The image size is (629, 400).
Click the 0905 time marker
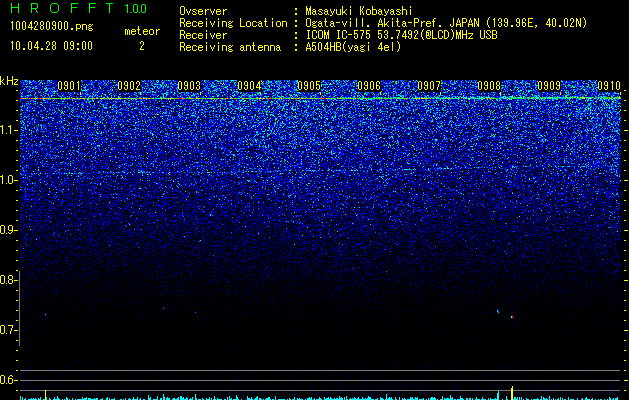(x=309, y=86)
